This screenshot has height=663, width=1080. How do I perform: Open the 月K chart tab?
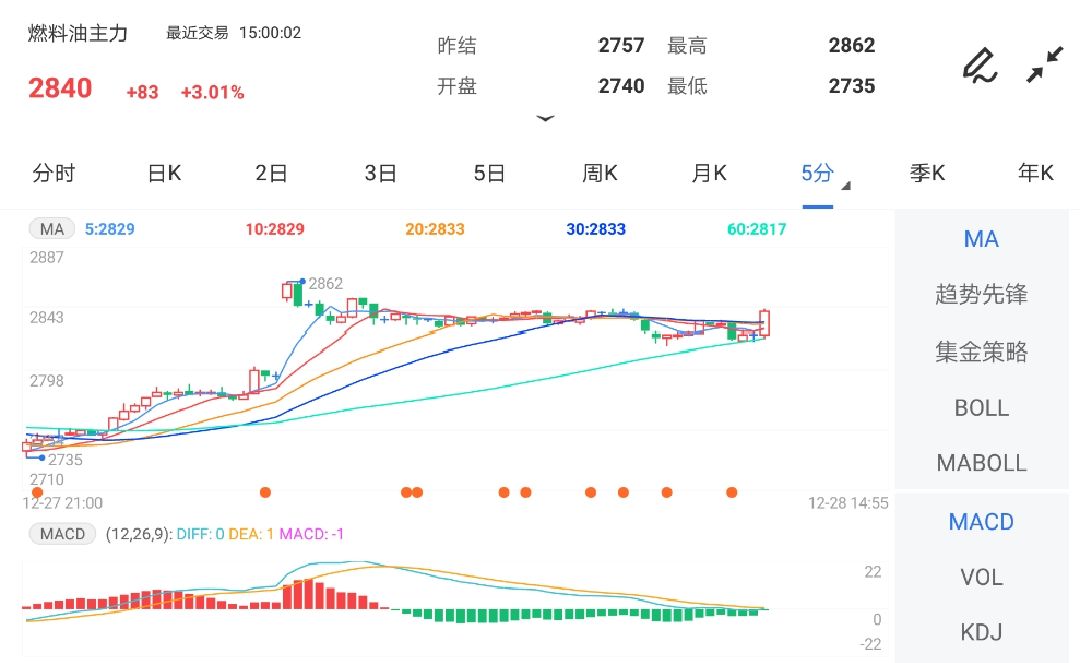[709, 173]
